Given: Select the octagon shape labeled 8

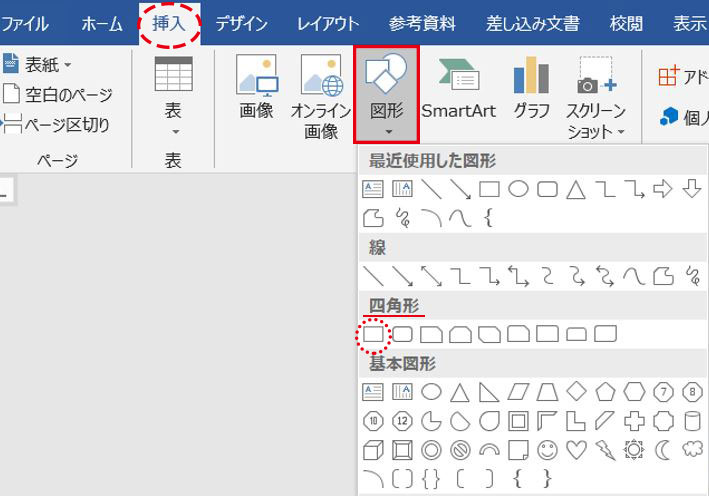Looking at the screenshot, I should point(692,392).
